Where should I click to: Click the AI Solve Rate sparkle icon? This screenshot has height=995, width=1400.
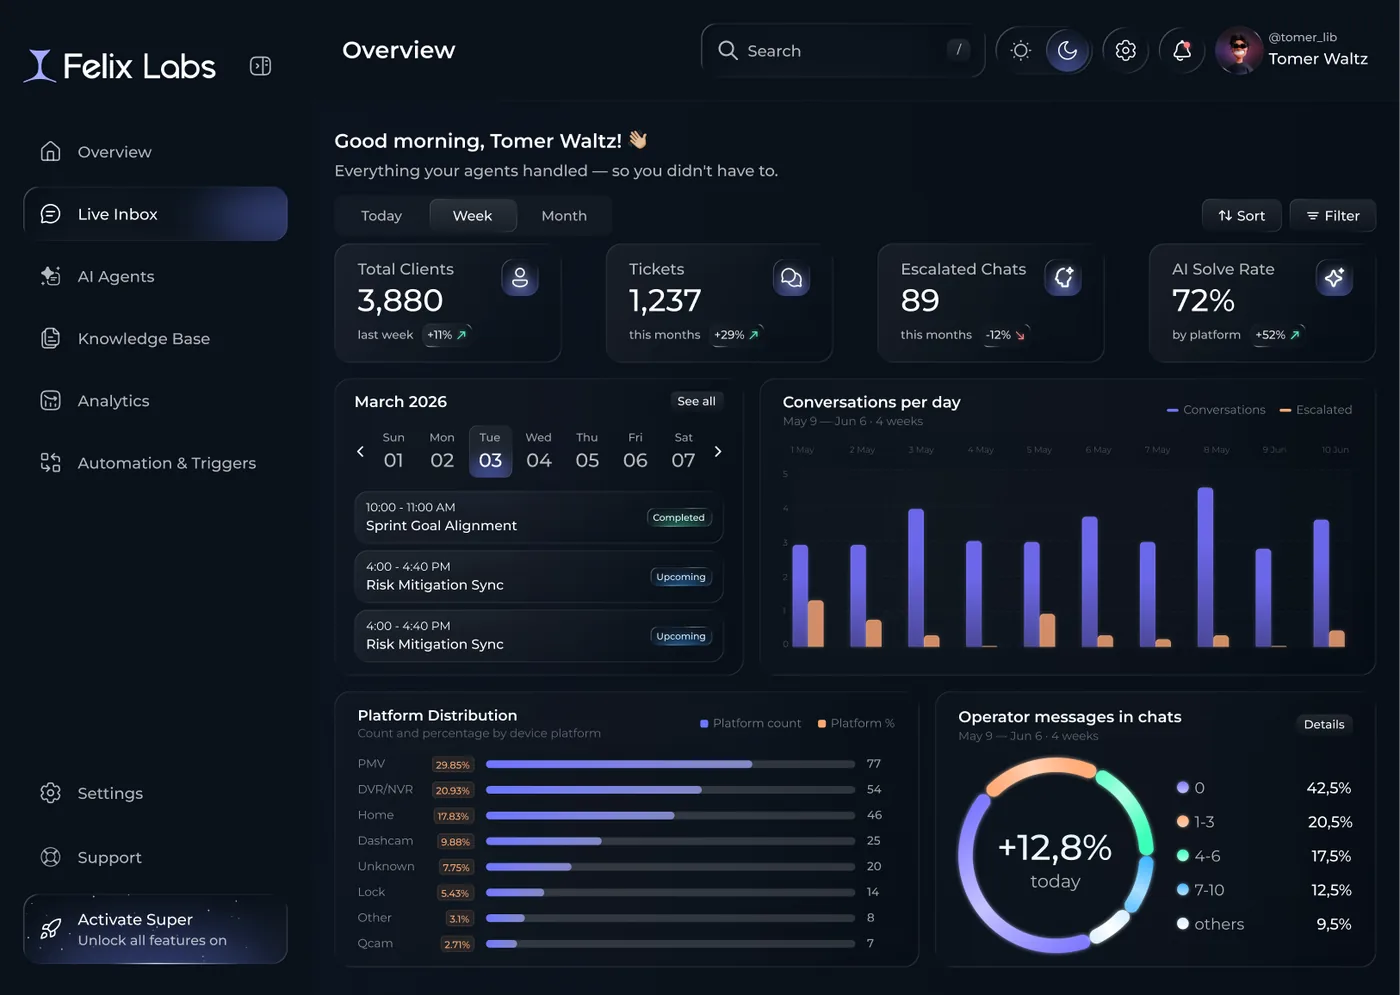[1334, 278]
